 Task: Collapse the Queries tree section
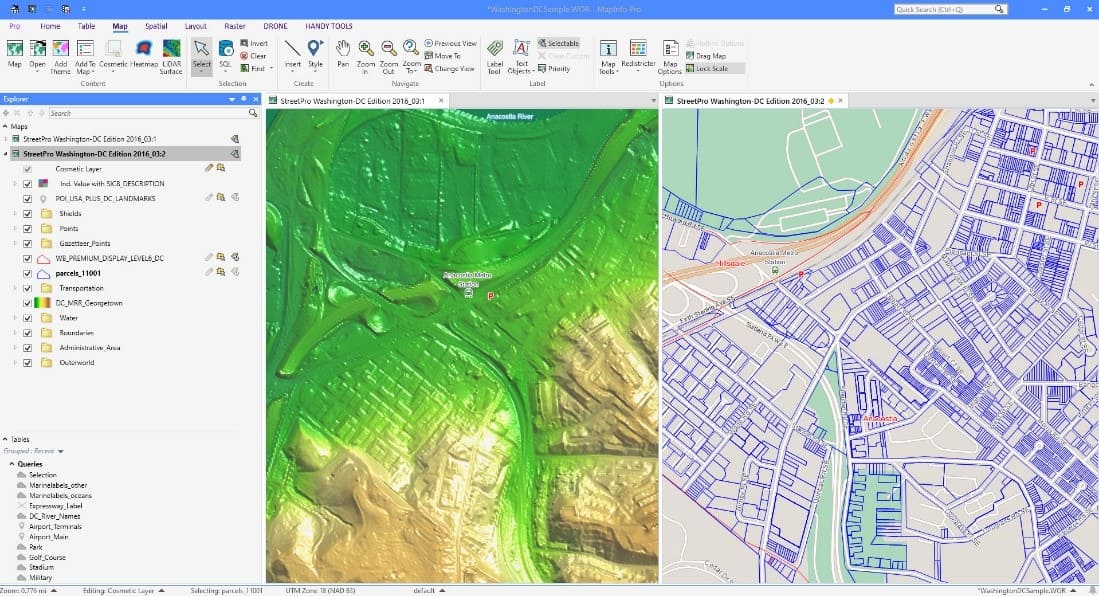[x=11, y=464]
